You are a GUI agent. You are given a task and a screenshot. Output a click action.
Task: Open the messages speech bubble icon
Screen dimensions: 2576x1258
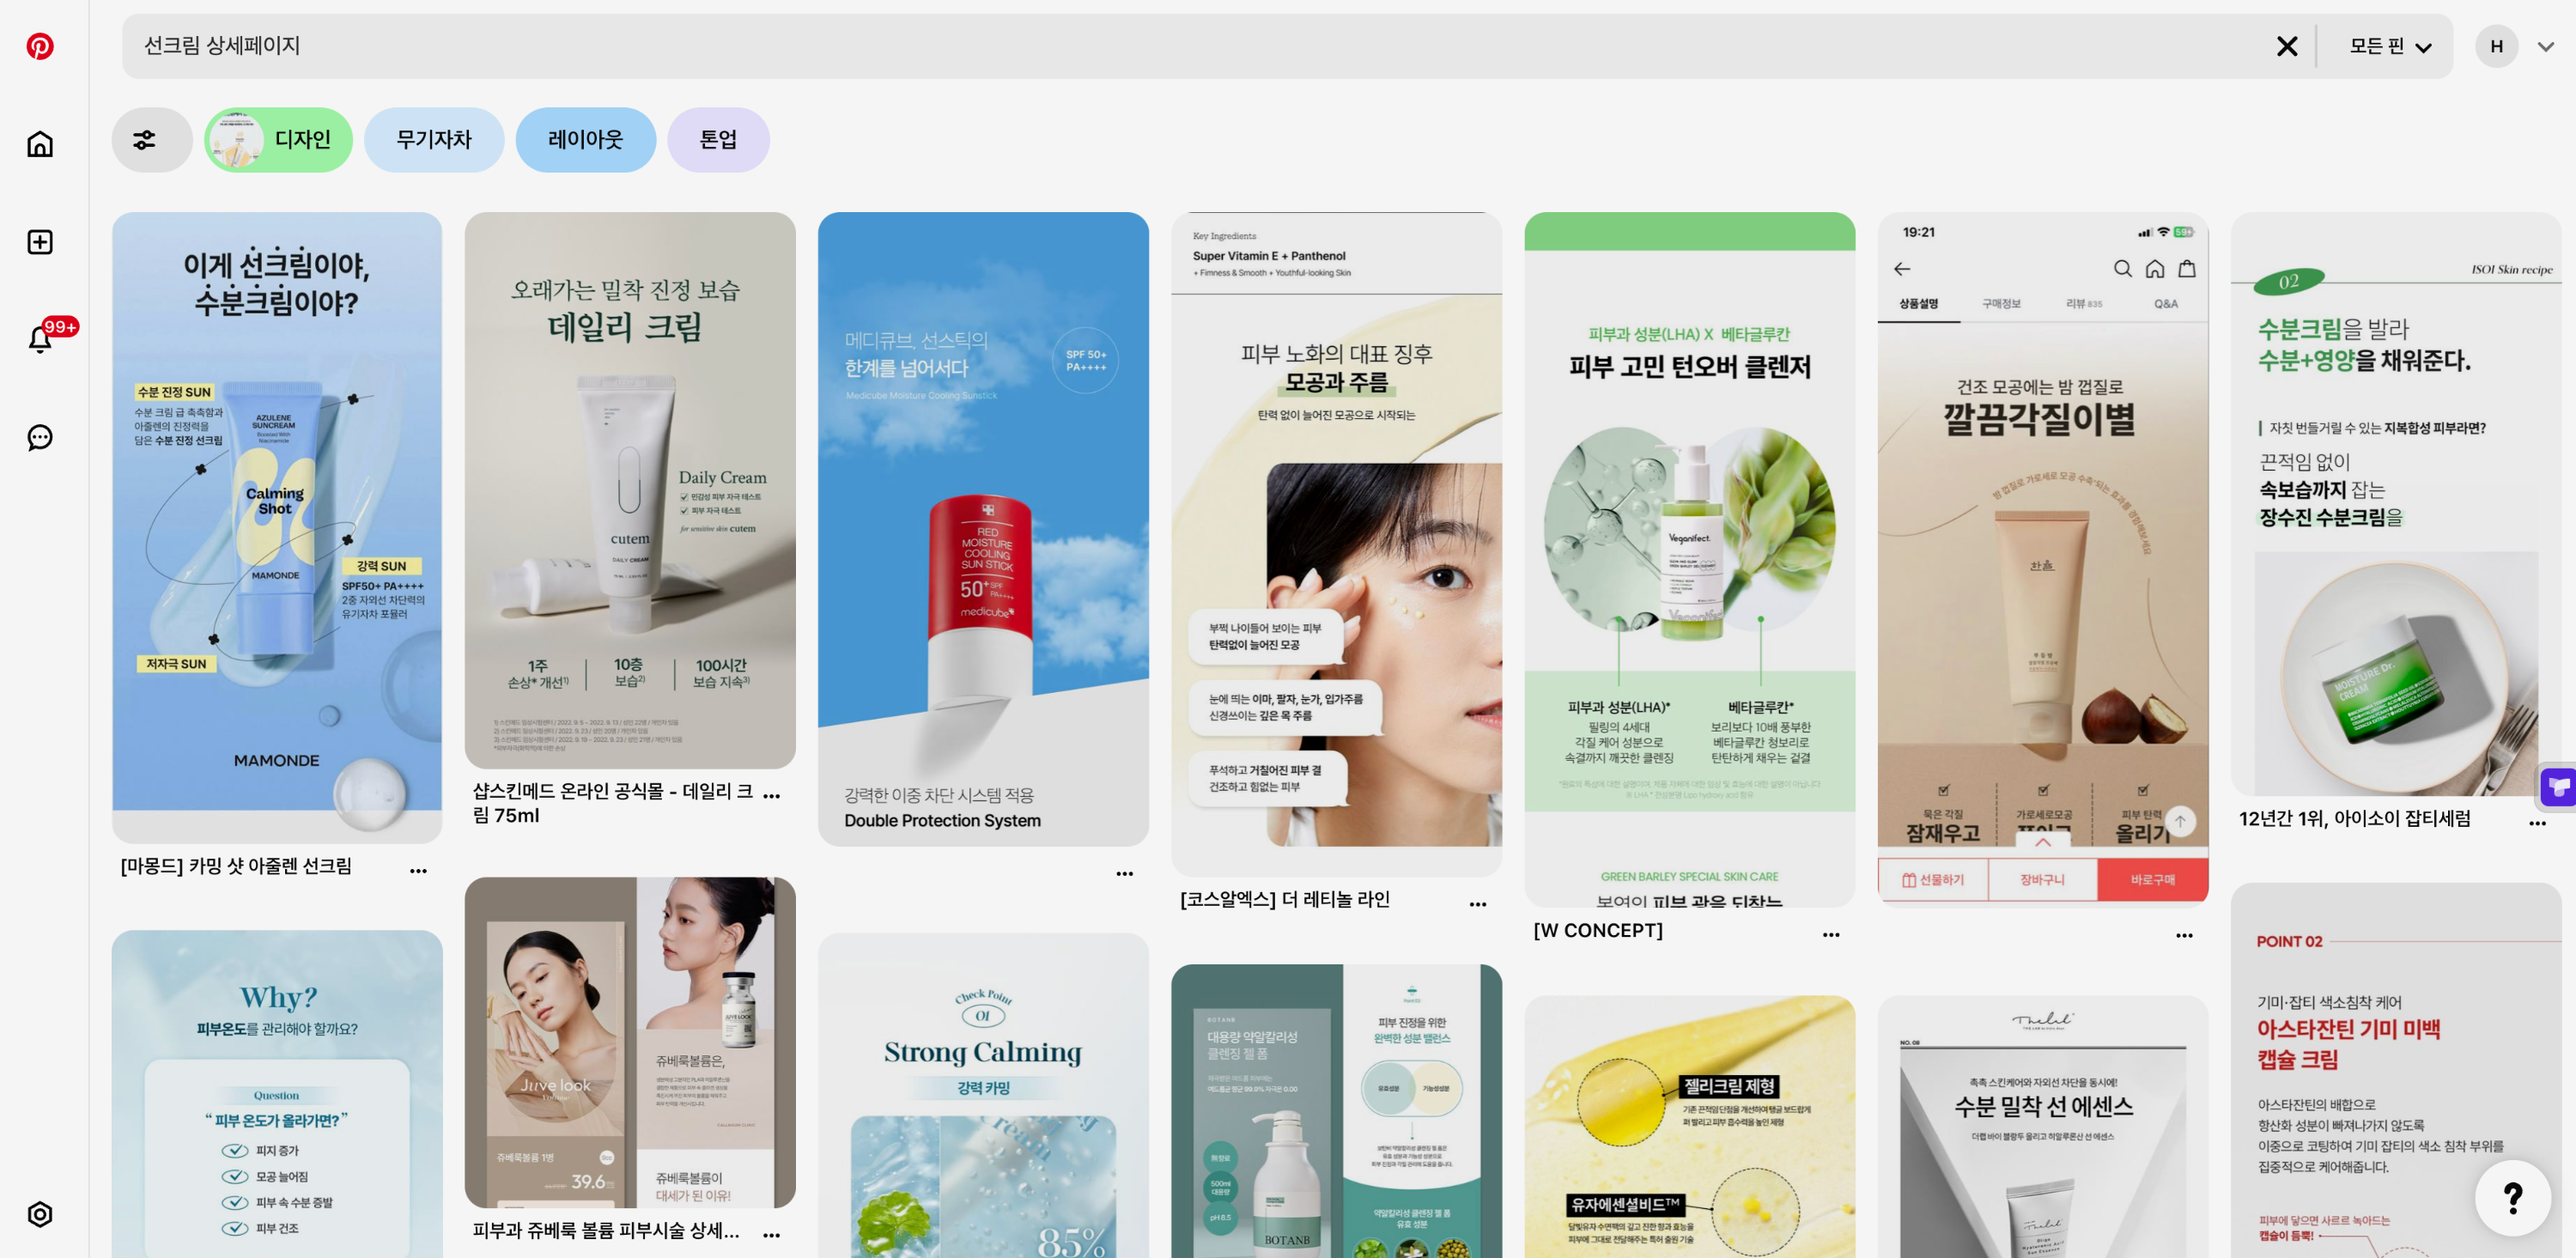40,437
